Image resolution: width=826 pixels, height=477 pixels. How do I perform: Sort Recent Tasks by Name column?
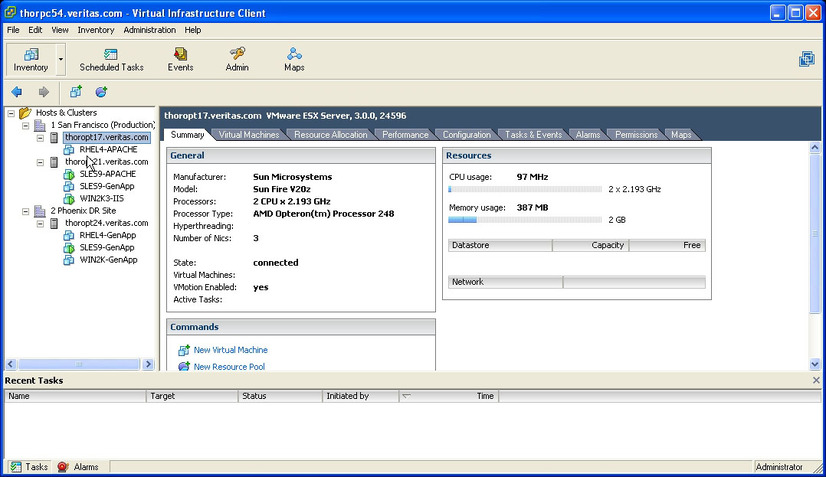[x=75, y=396]
